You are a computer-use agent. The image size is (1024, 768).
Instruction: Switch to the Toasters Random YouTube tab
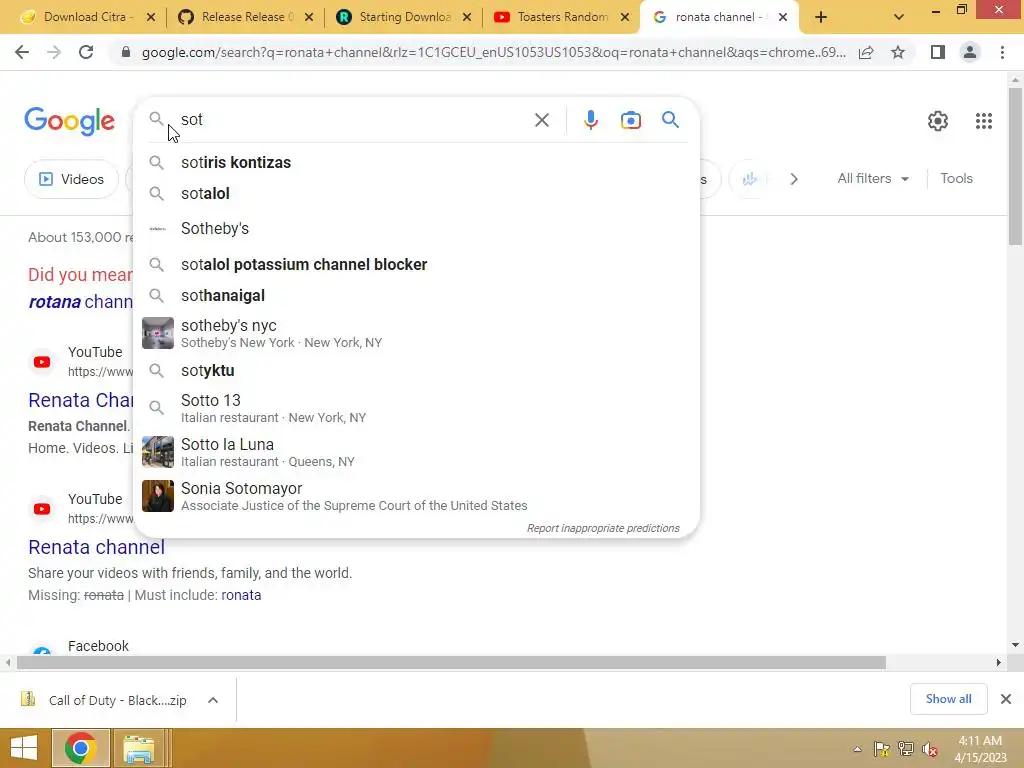point(562,18)
